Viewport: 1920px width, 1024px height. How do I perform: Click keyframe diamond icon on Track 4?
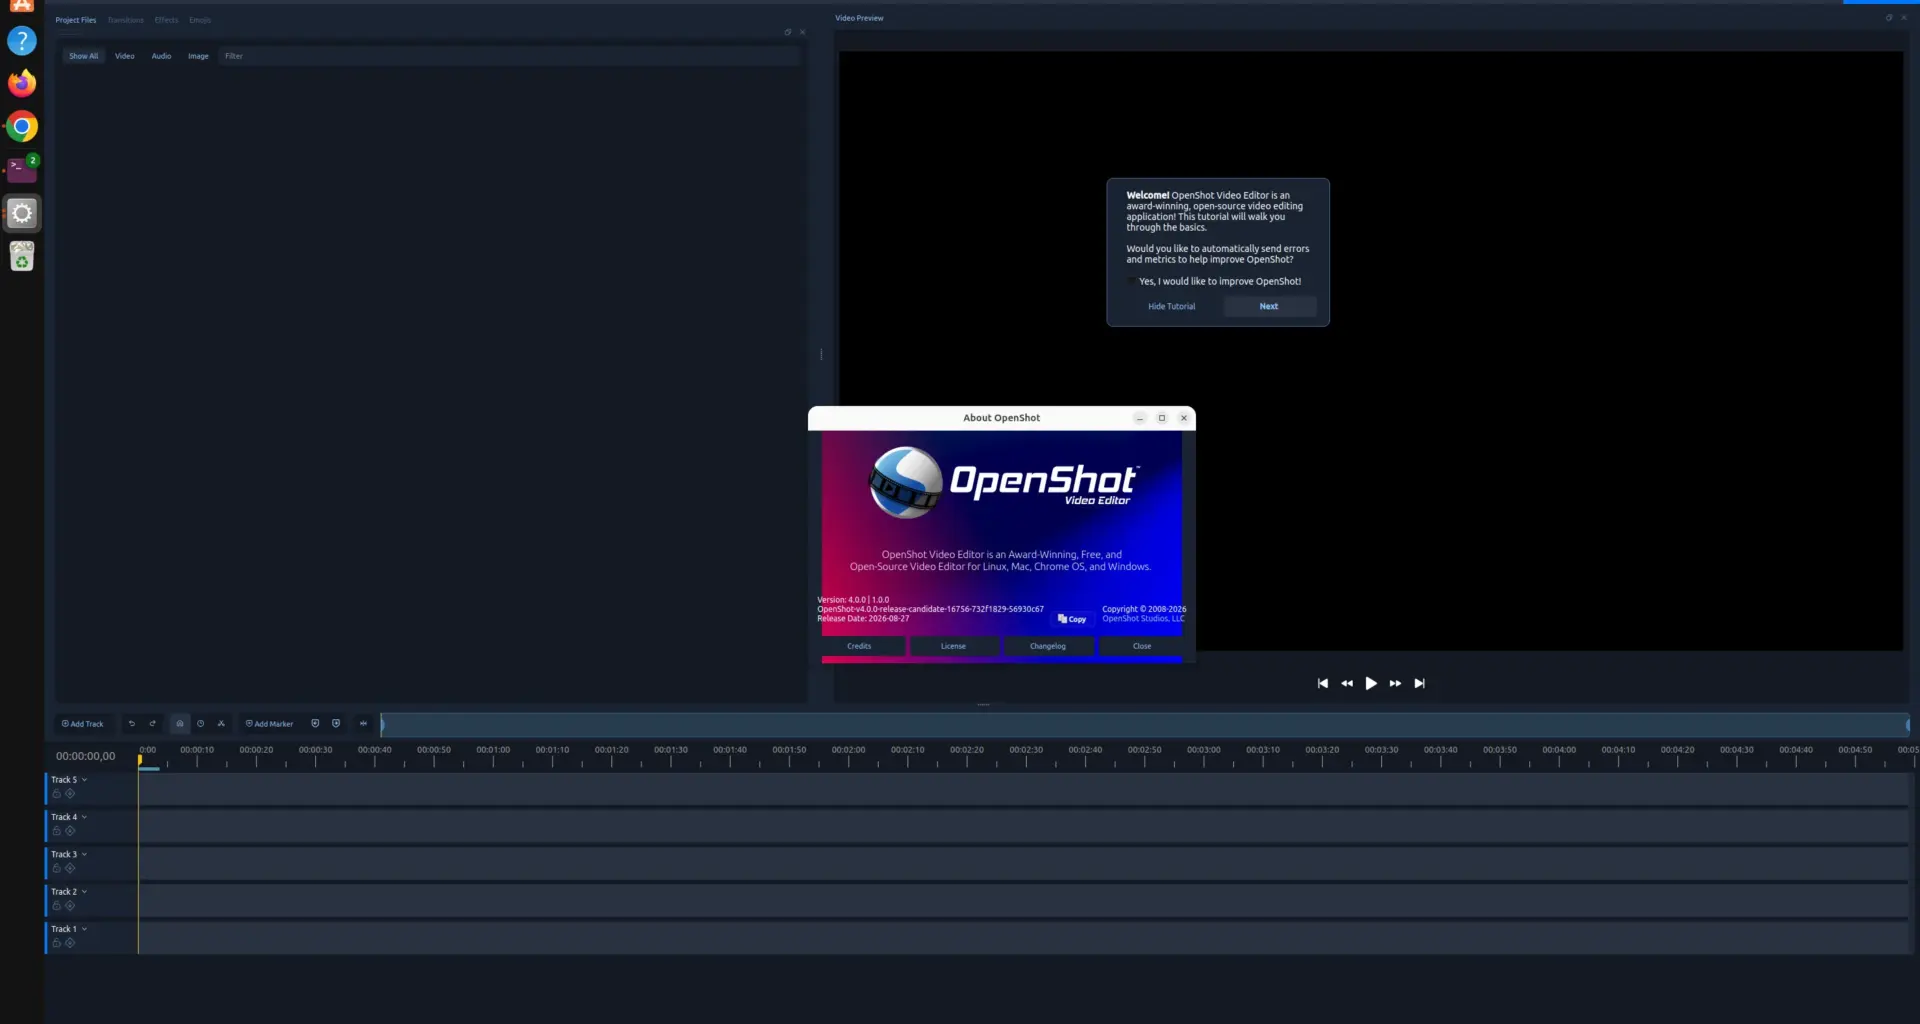70,831
